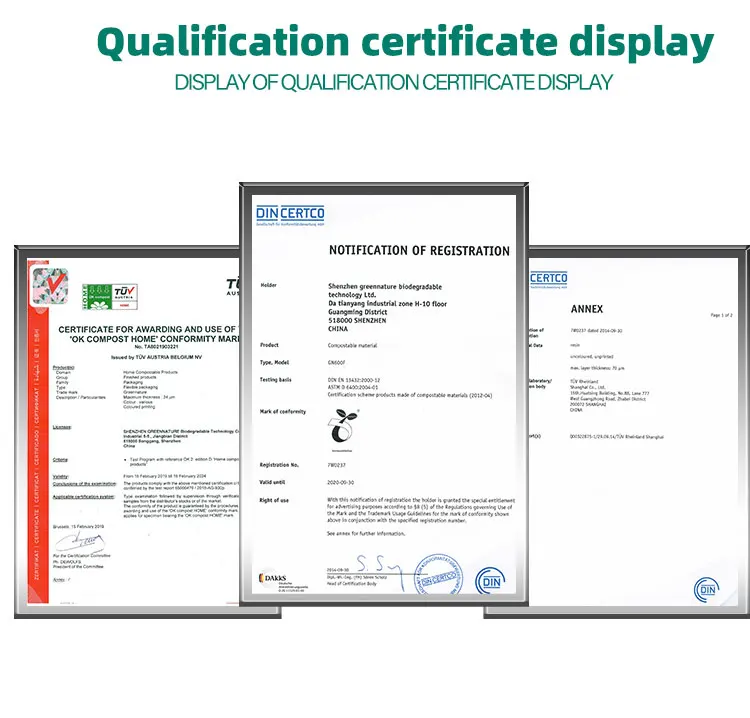750x718 pixels.
Task: Click the 'Valid until' label
Action: pyautogui.click(x=272, y=482)
